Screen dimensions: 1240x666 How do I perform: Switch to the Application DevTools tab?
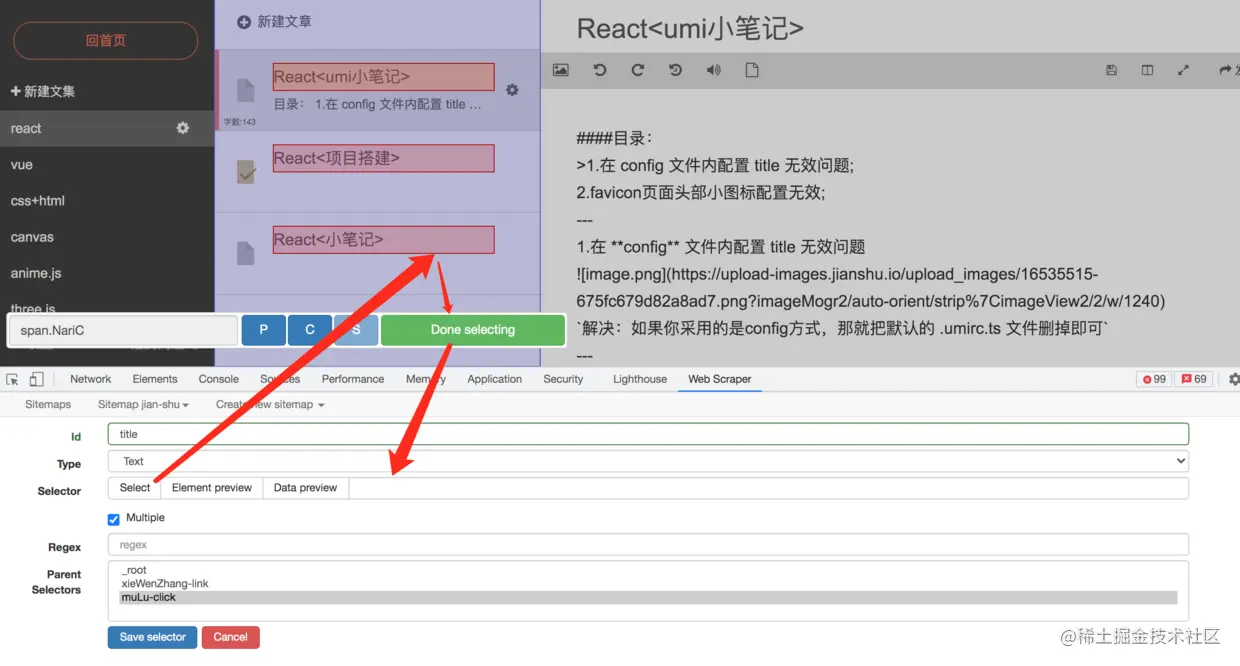pyautogui.click(x=495, y=379)
